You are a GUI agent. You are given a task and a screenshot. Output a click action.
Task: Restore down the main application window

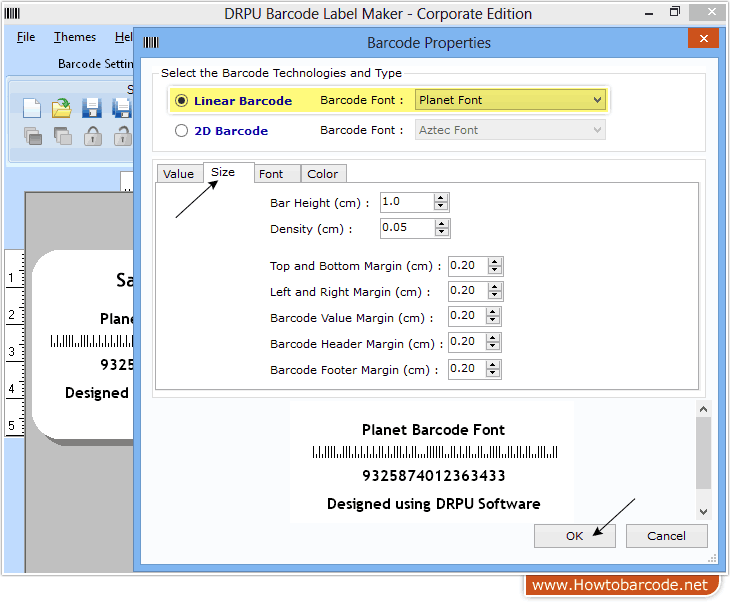(675, 12)
